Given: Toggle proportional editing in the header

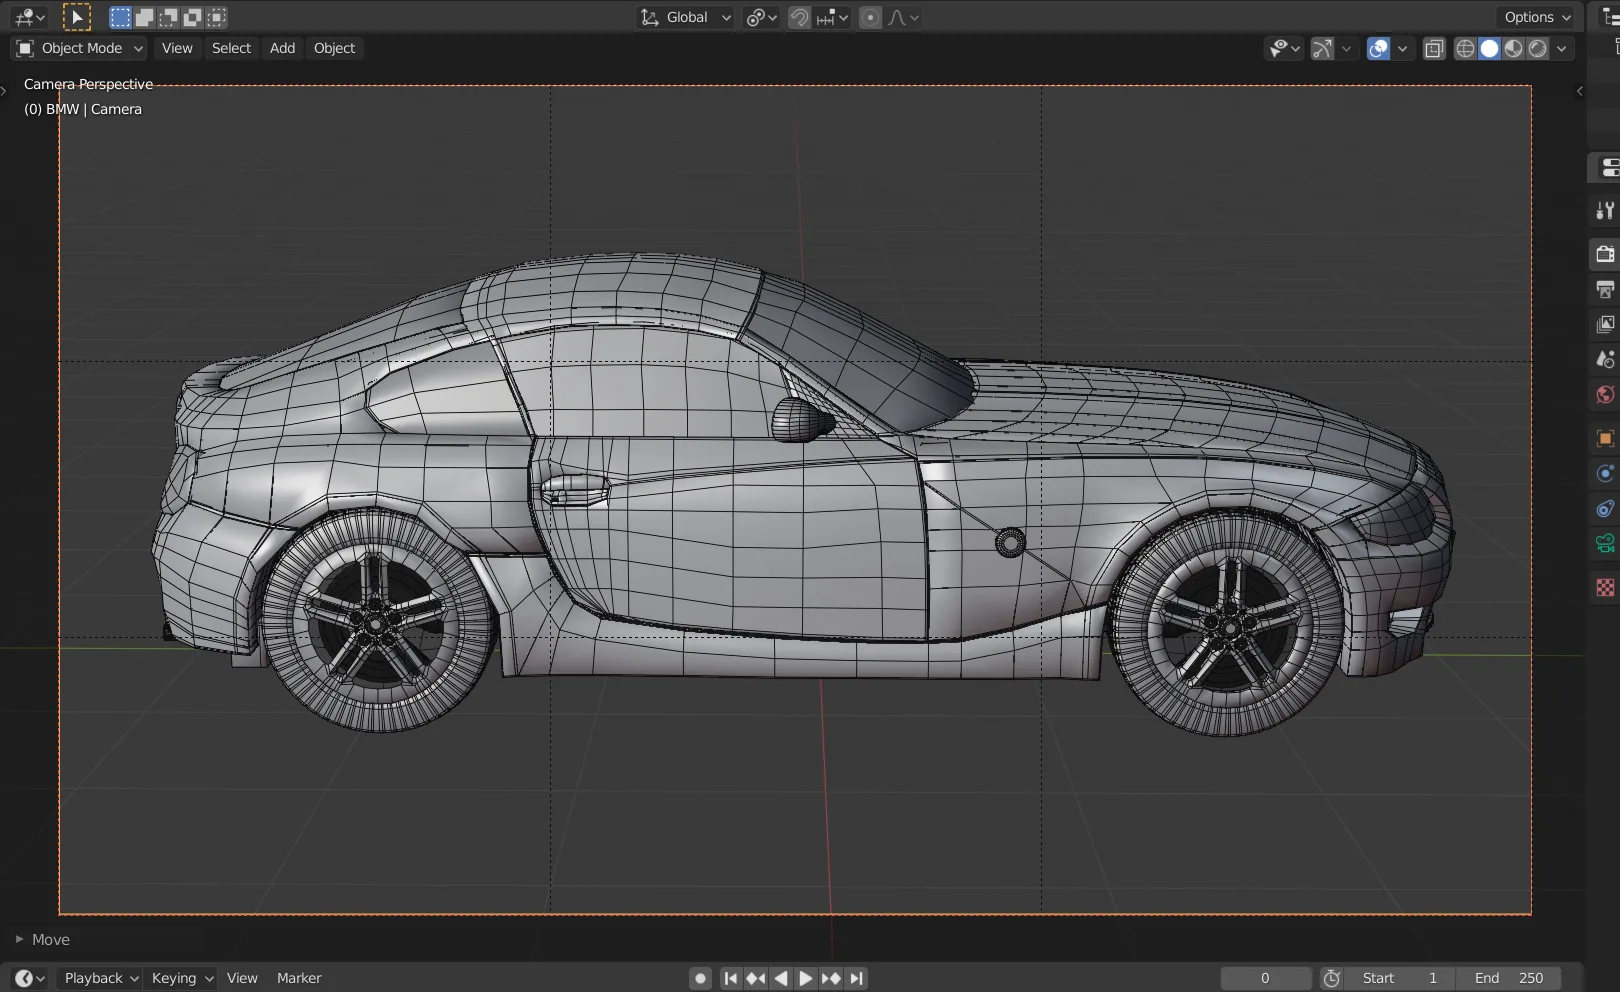Looking at the screenshot, I should click(x=869, y=17).
